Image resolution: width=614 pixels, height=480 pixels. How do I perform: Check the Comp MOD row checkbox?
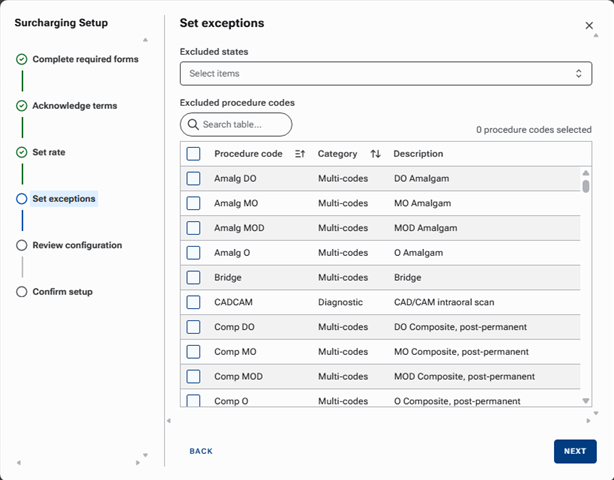[x=193, y=376]
